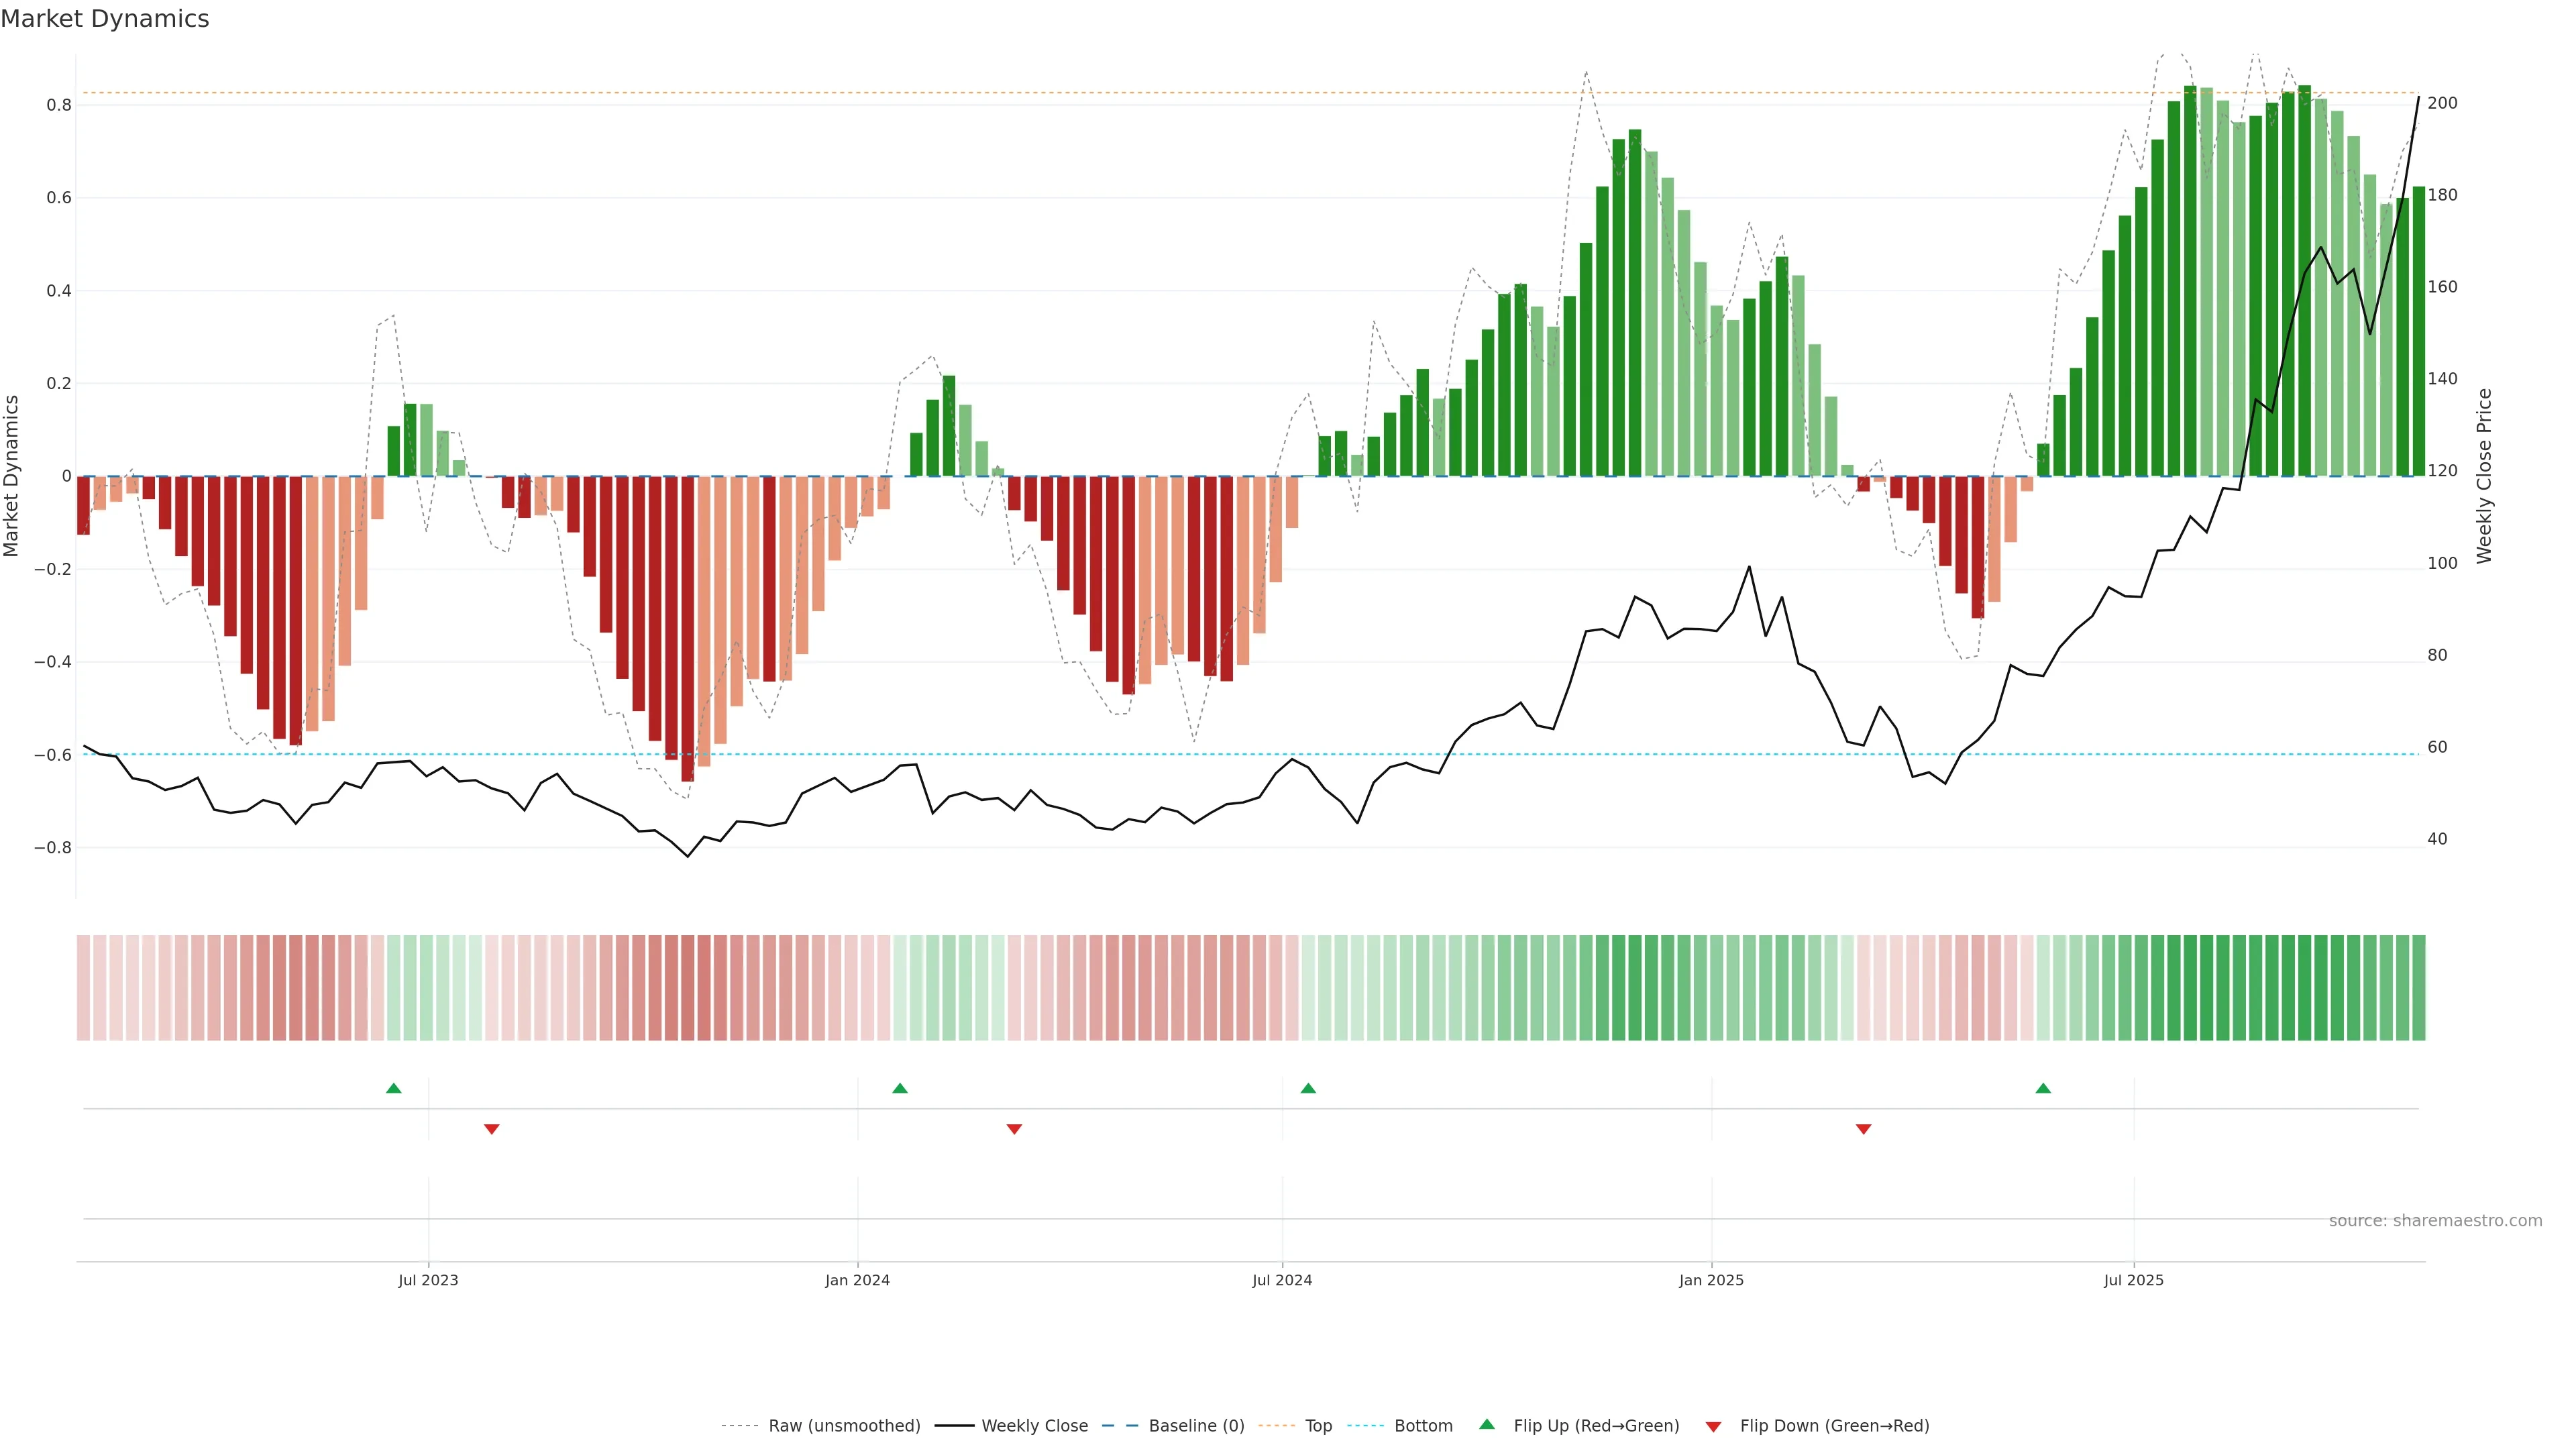Screen dimensions: 2576x1449
Task: Toggle the Weekly Close legend series
Action: coord(1034,1426)
